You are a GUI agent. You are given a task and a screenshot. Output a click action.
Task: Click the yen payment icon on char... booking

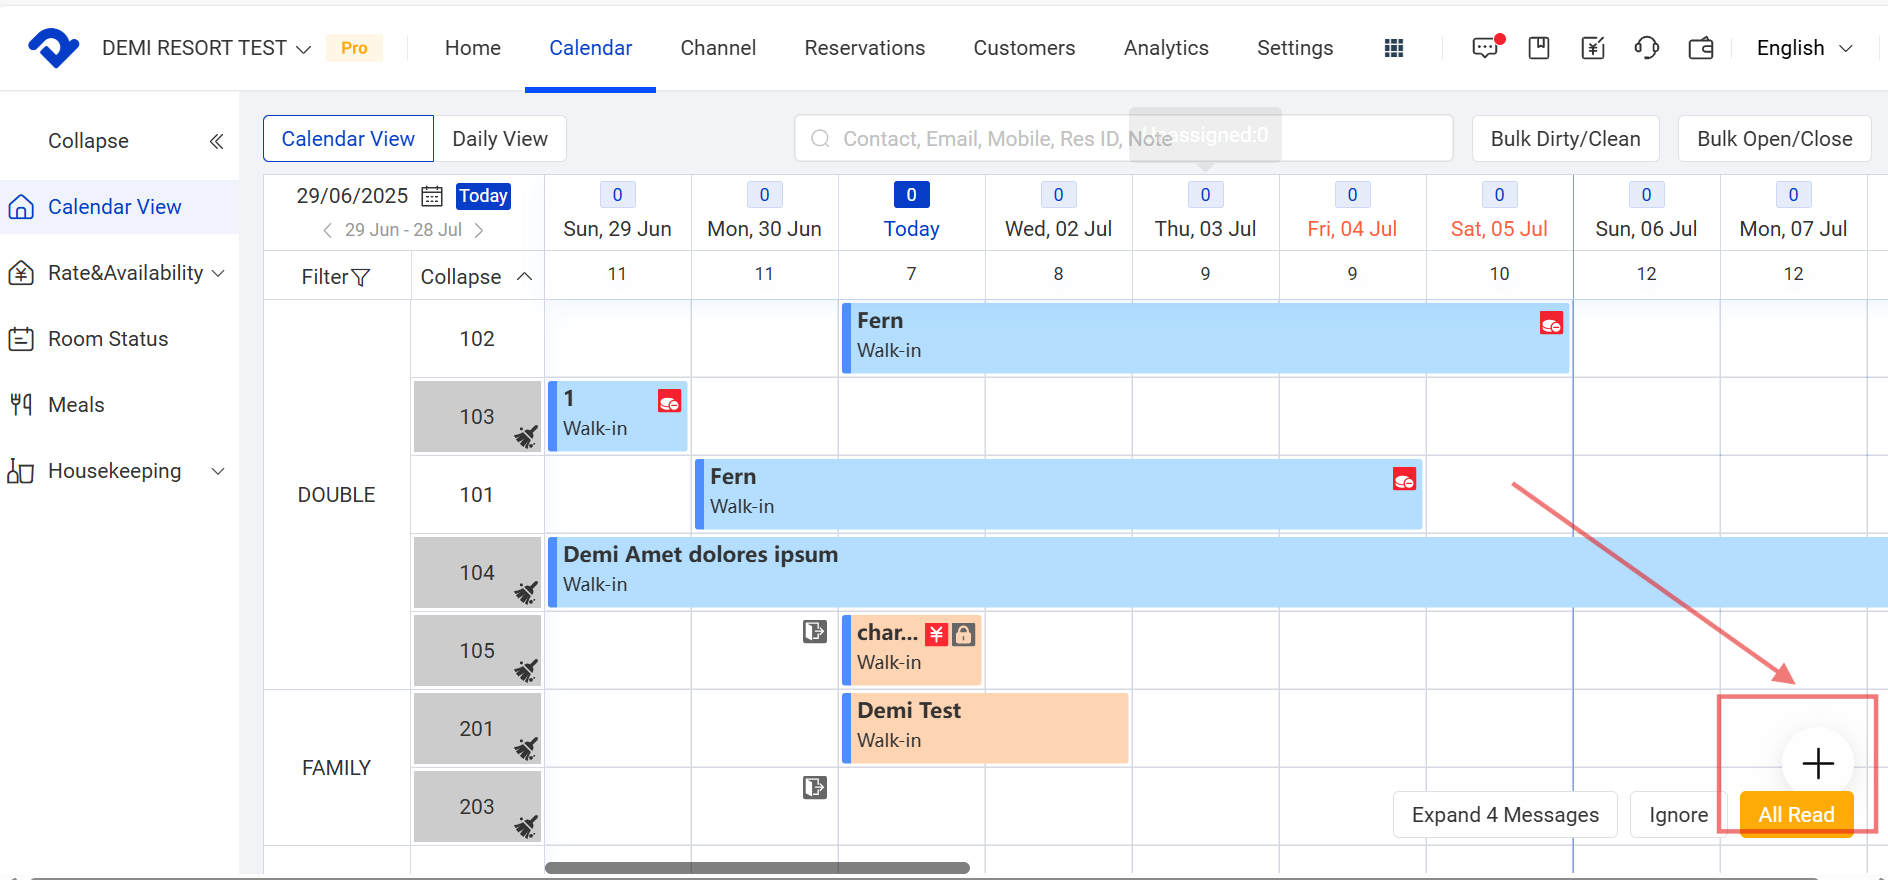tap(936, 634)
